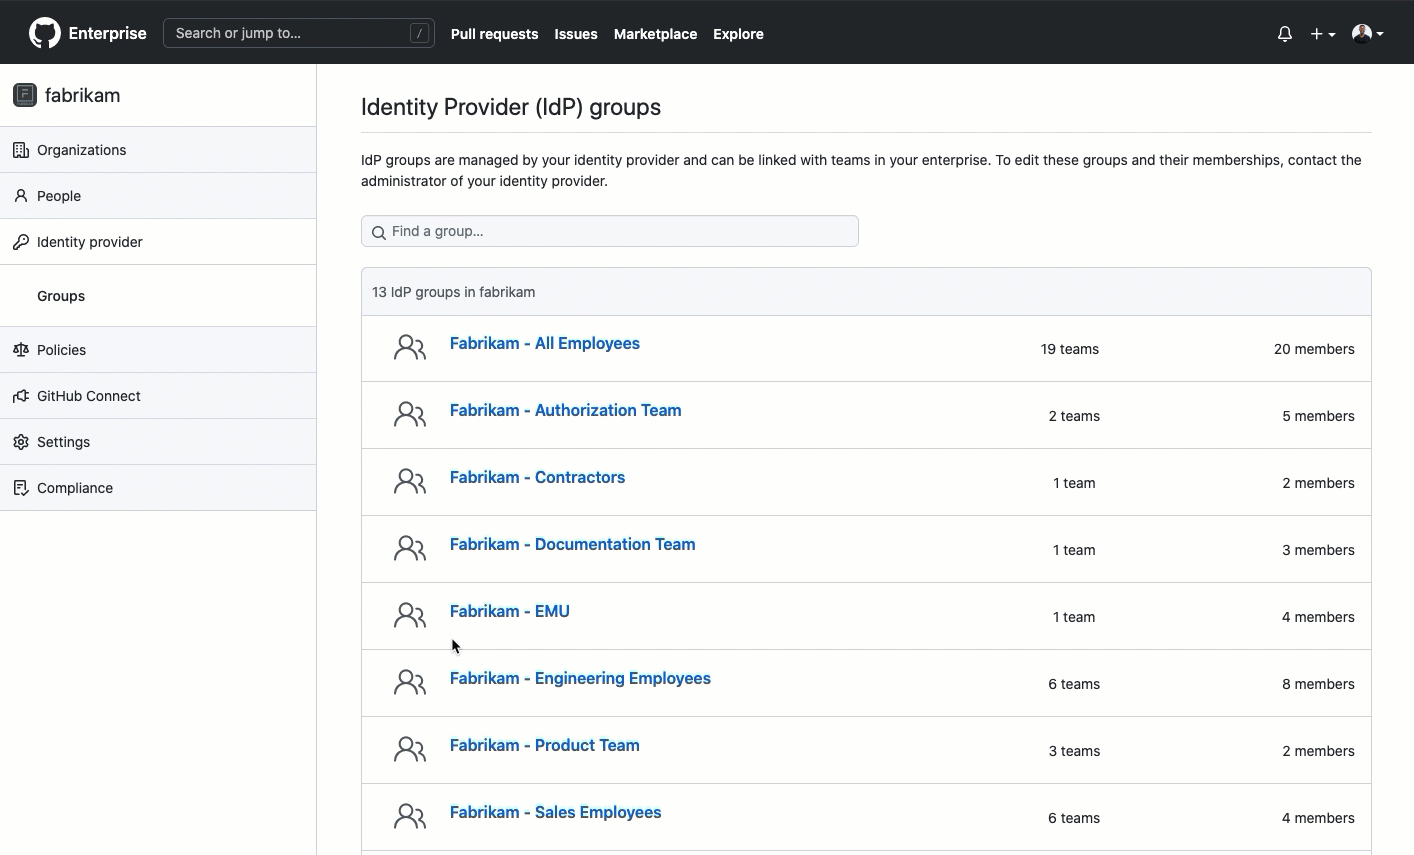Click the Compliance sidebar icon
Image resolution: width=1414 pixels, height=855 pixels.
21,487
